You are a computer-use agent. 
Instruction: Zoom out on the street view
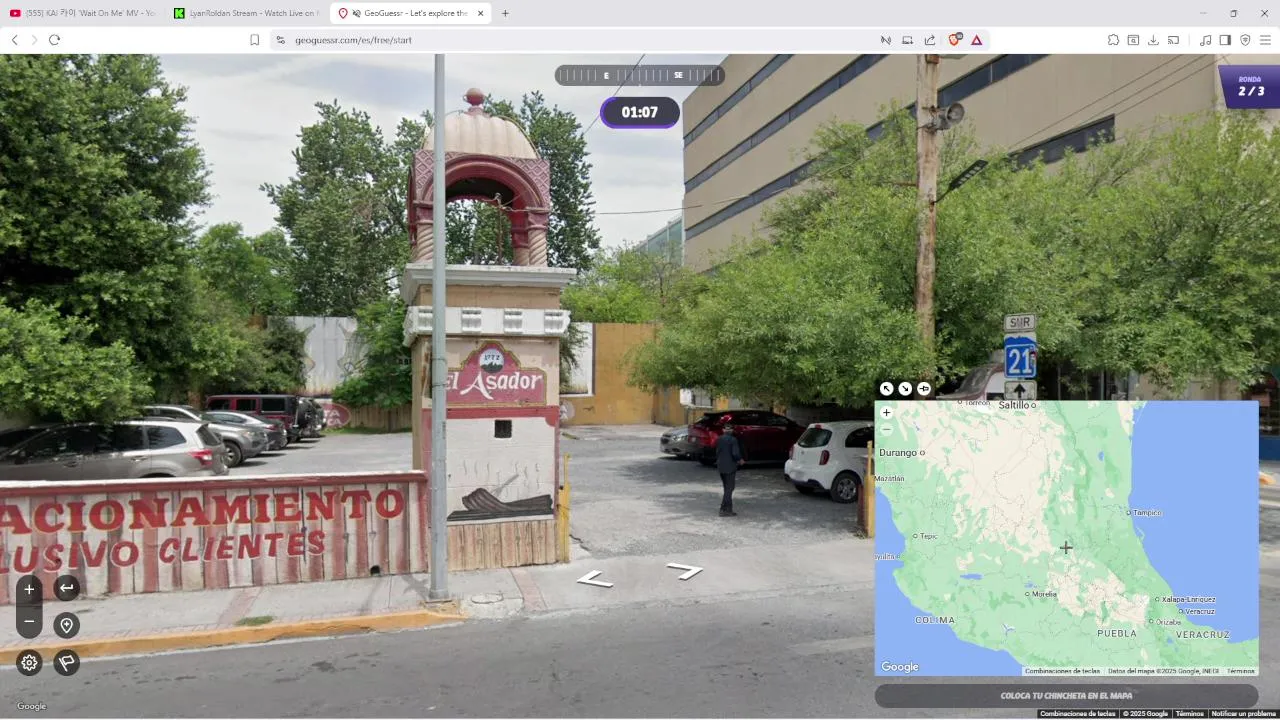29,622
